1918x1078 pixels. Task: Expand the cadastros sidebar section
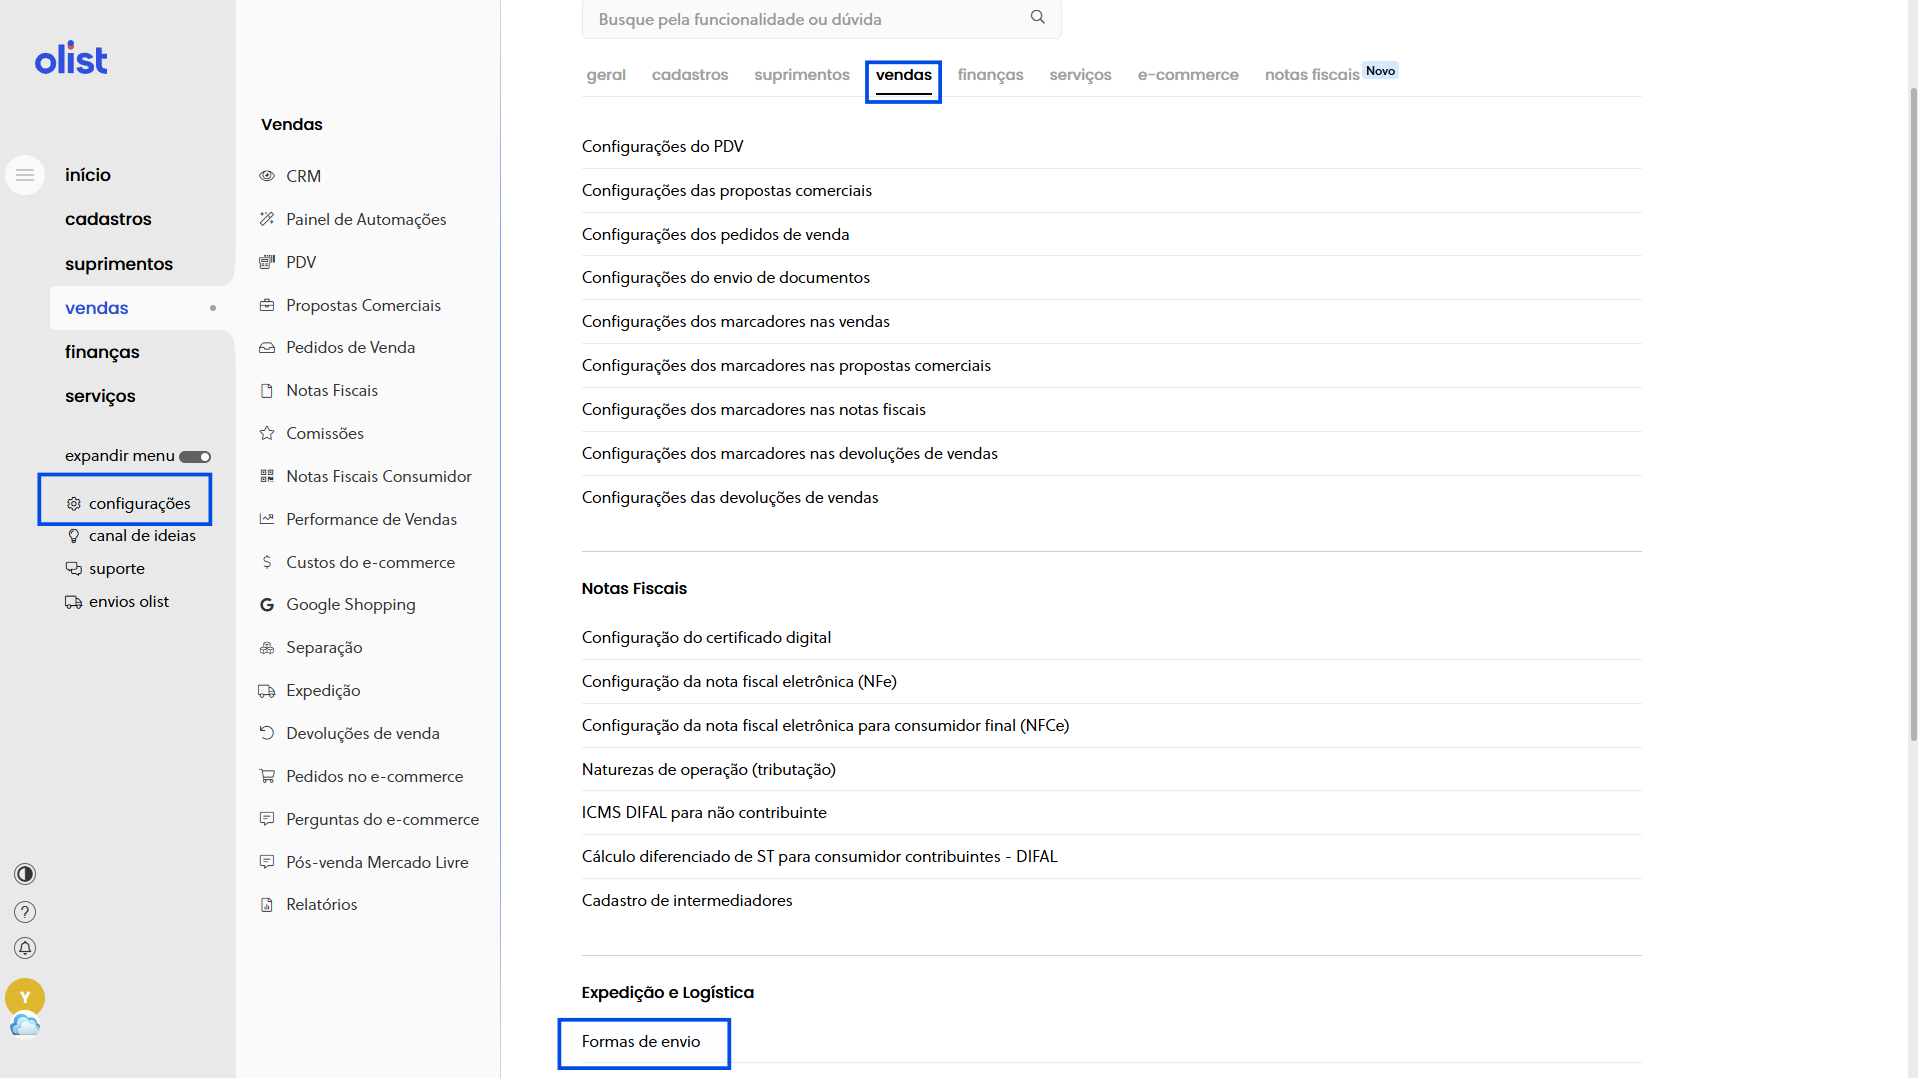[108, 219]
